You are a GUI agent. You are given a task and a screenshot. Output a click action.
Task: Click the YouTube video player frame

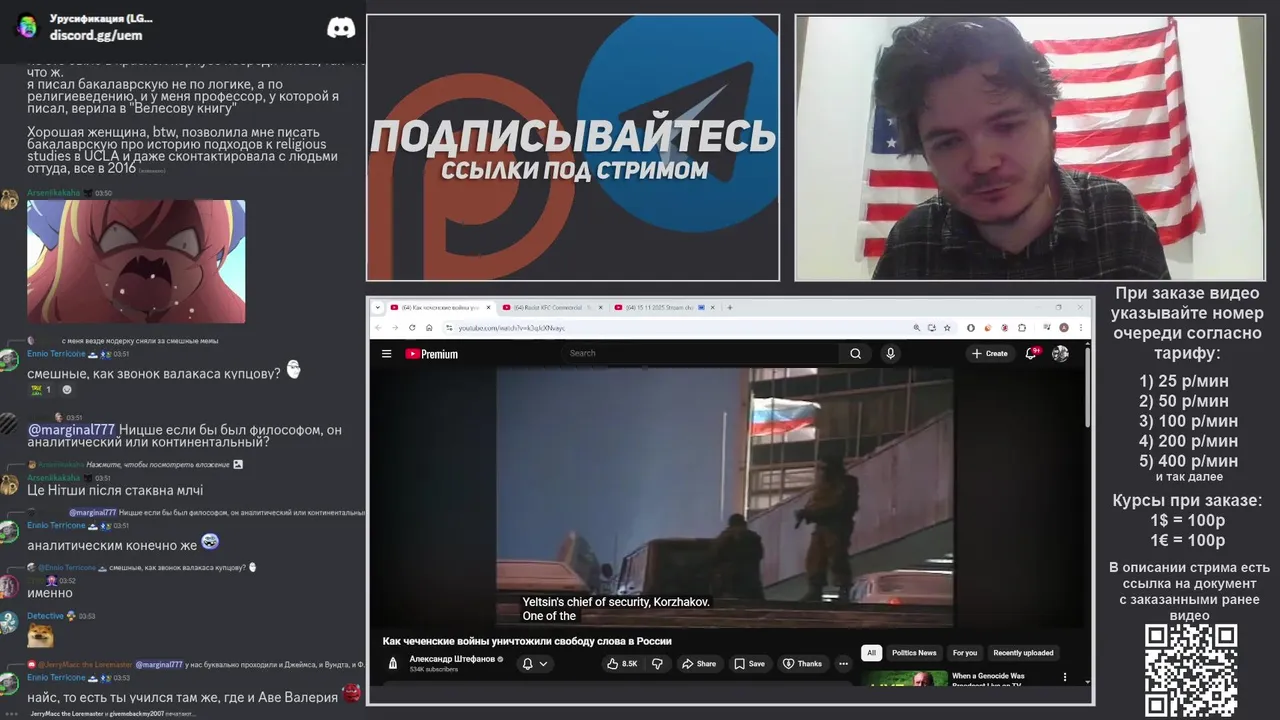pos(724,497)
